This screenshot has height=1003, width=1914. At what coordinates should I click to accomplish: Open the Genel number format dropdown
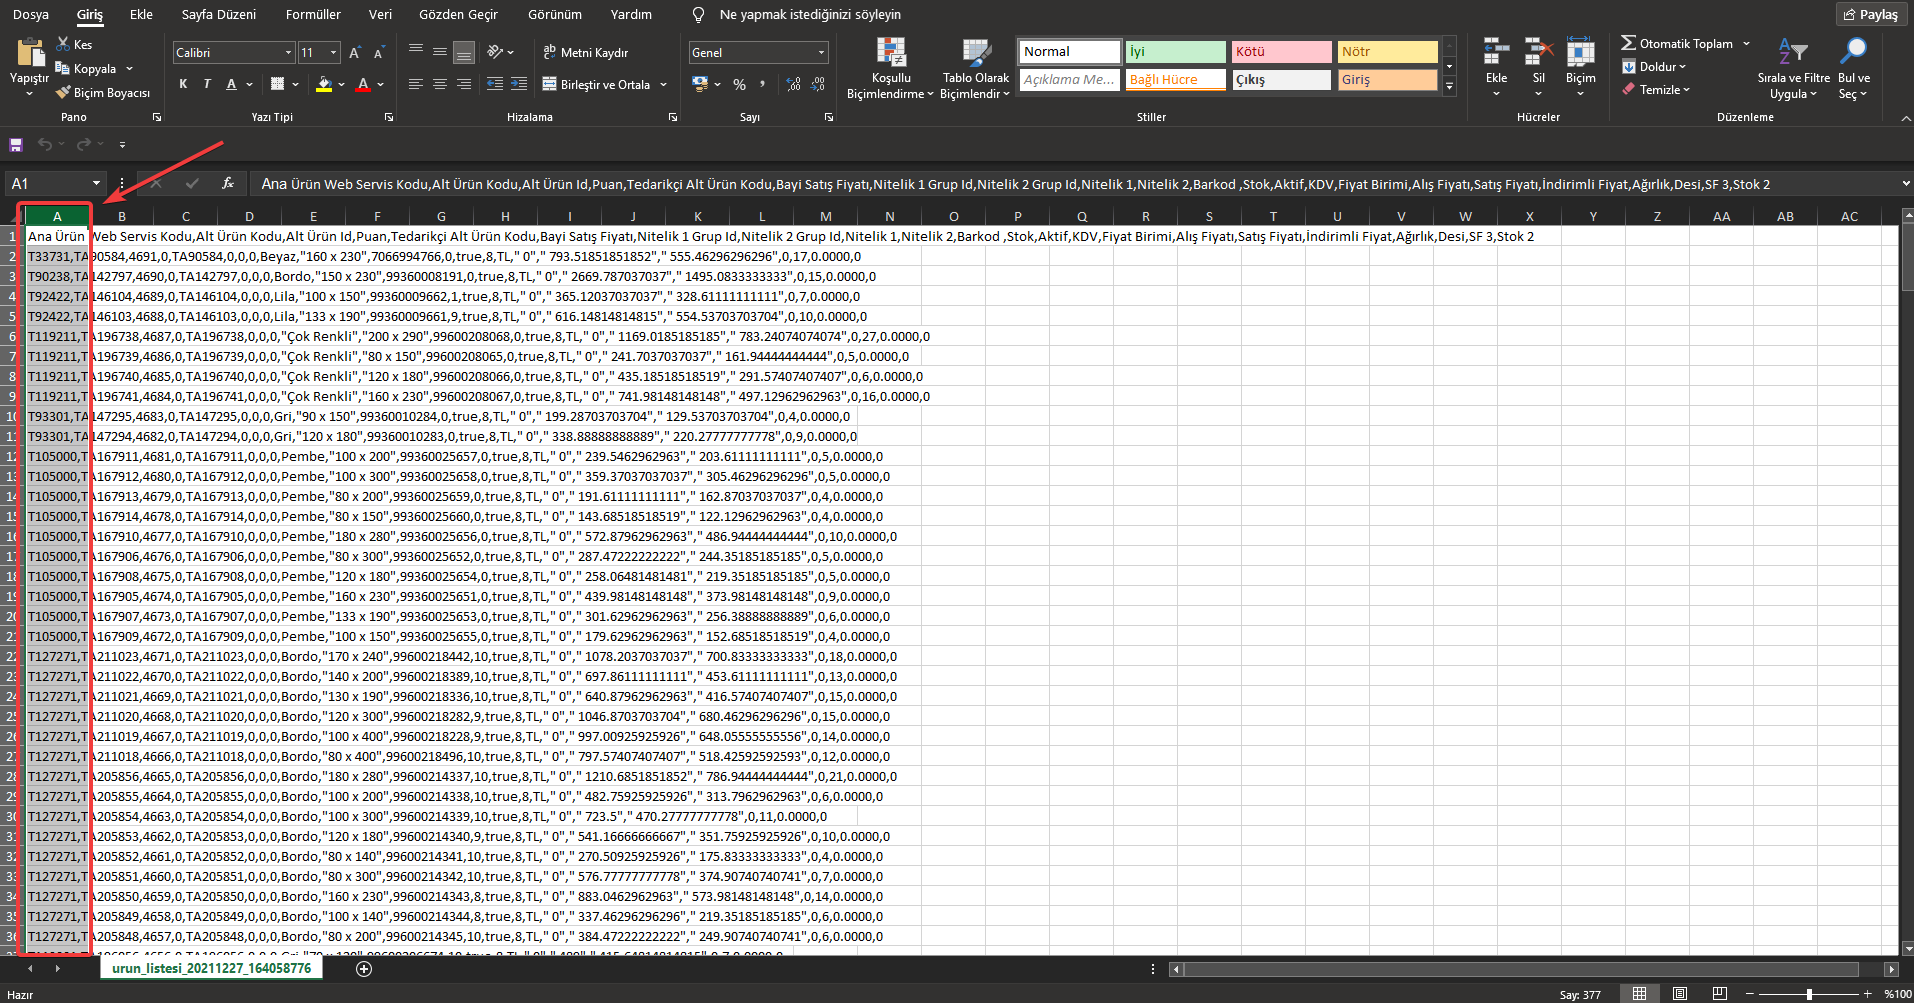click(x=822, y=52)
